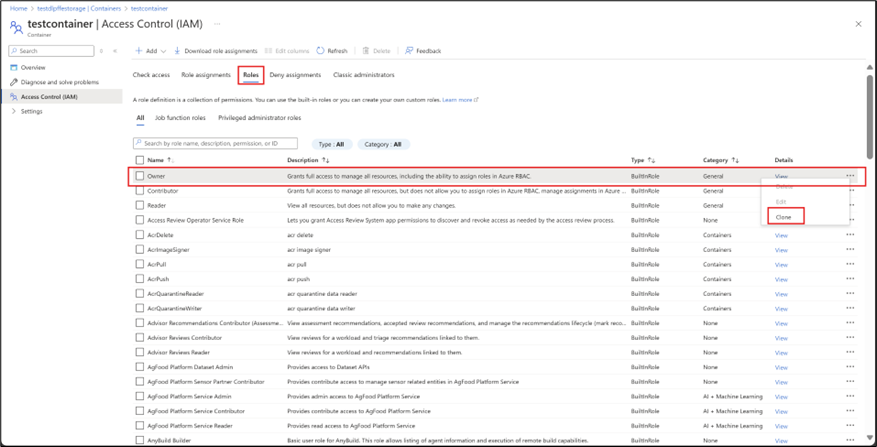877x447 pixels.
Task: Check the AcrImageSigner role checkbox
Action: (x=140, y=250)
